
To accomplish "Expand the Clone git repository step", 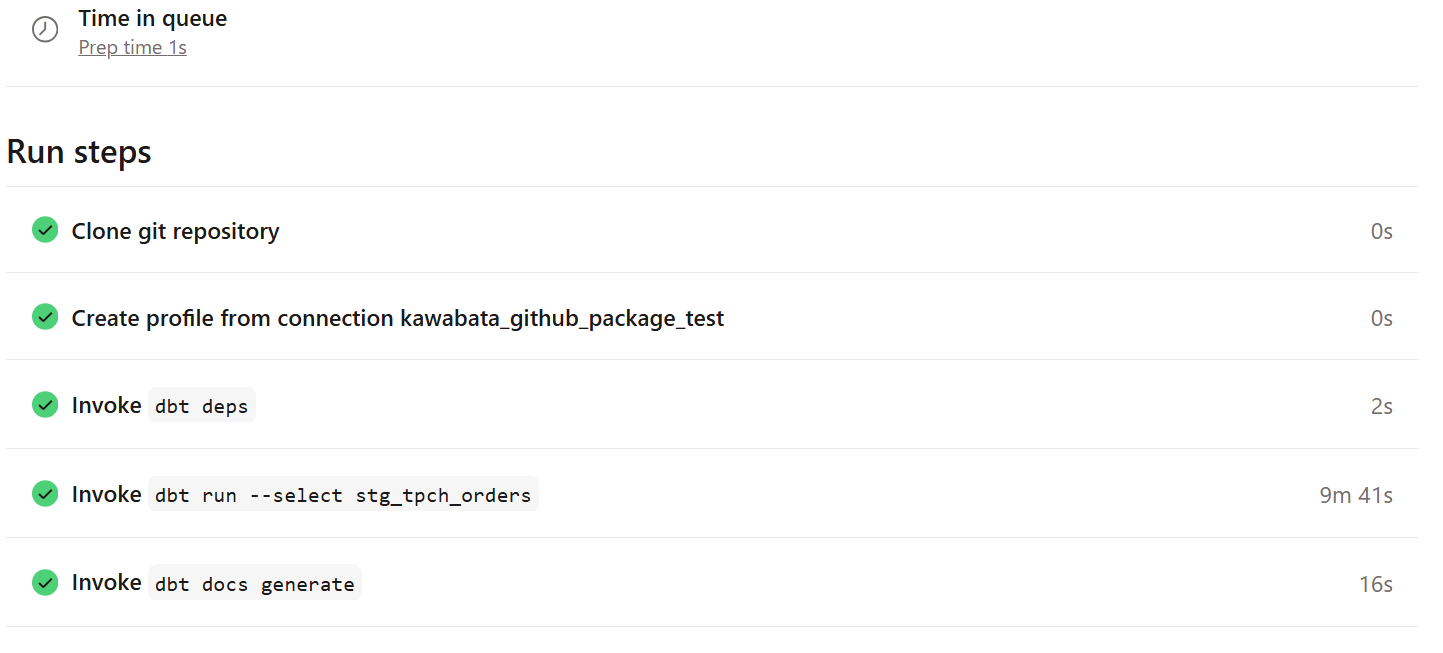I will 712,230.
